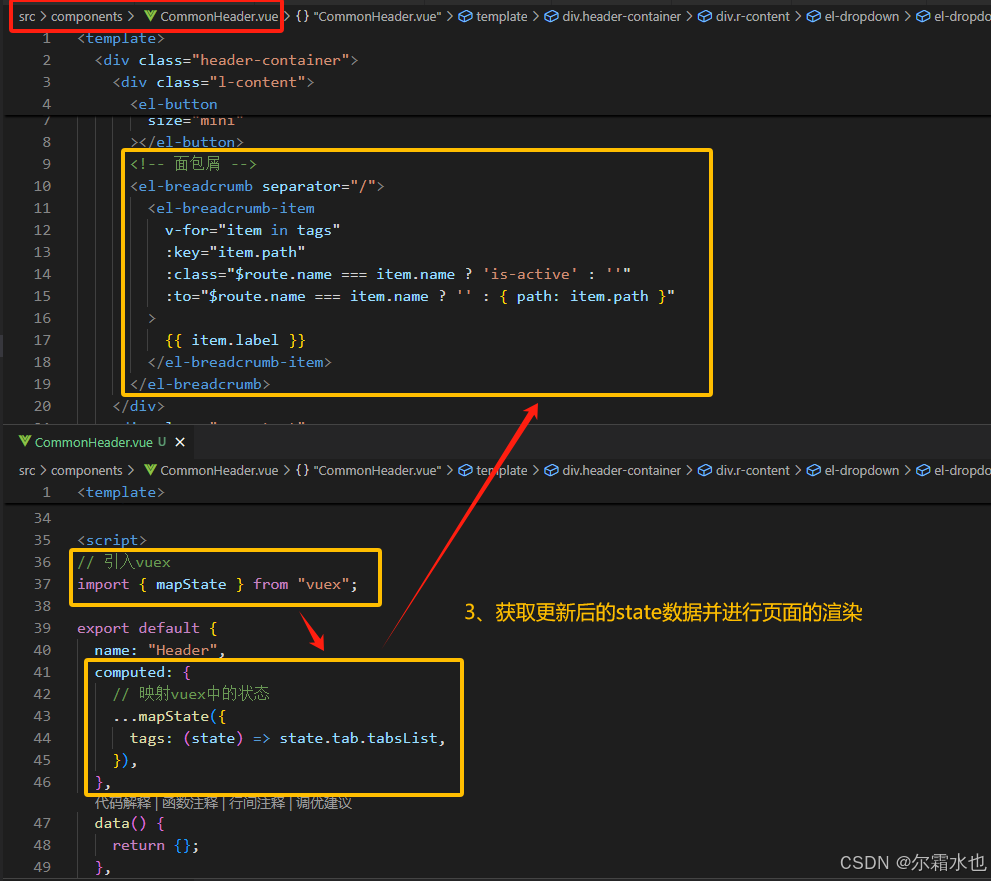The image size is (991, 881).
Task: Open 'components' in the lower editor breadcrumb
Action: [x=87, y=470]
